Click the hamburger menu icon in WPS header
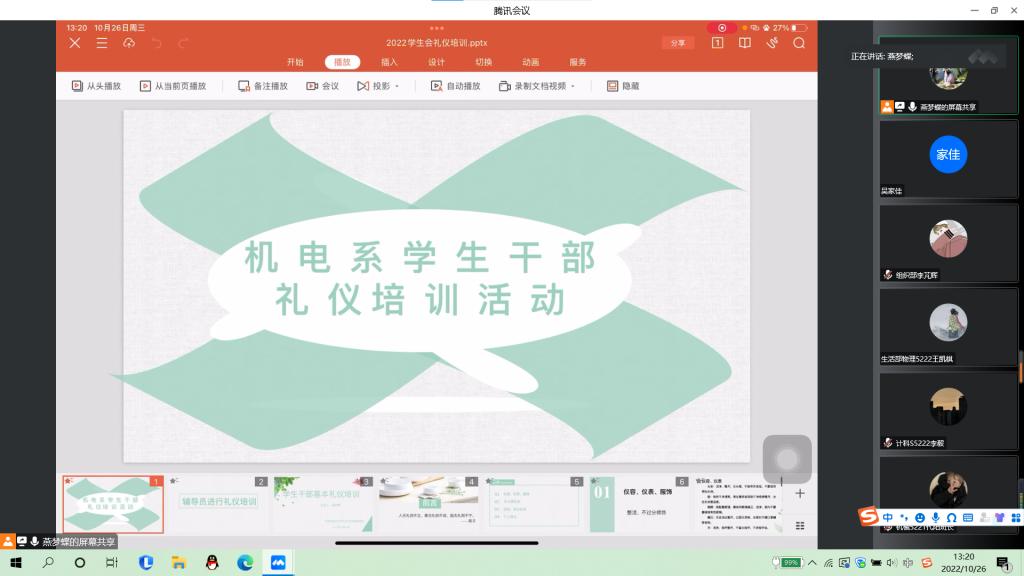 (102, 43)
